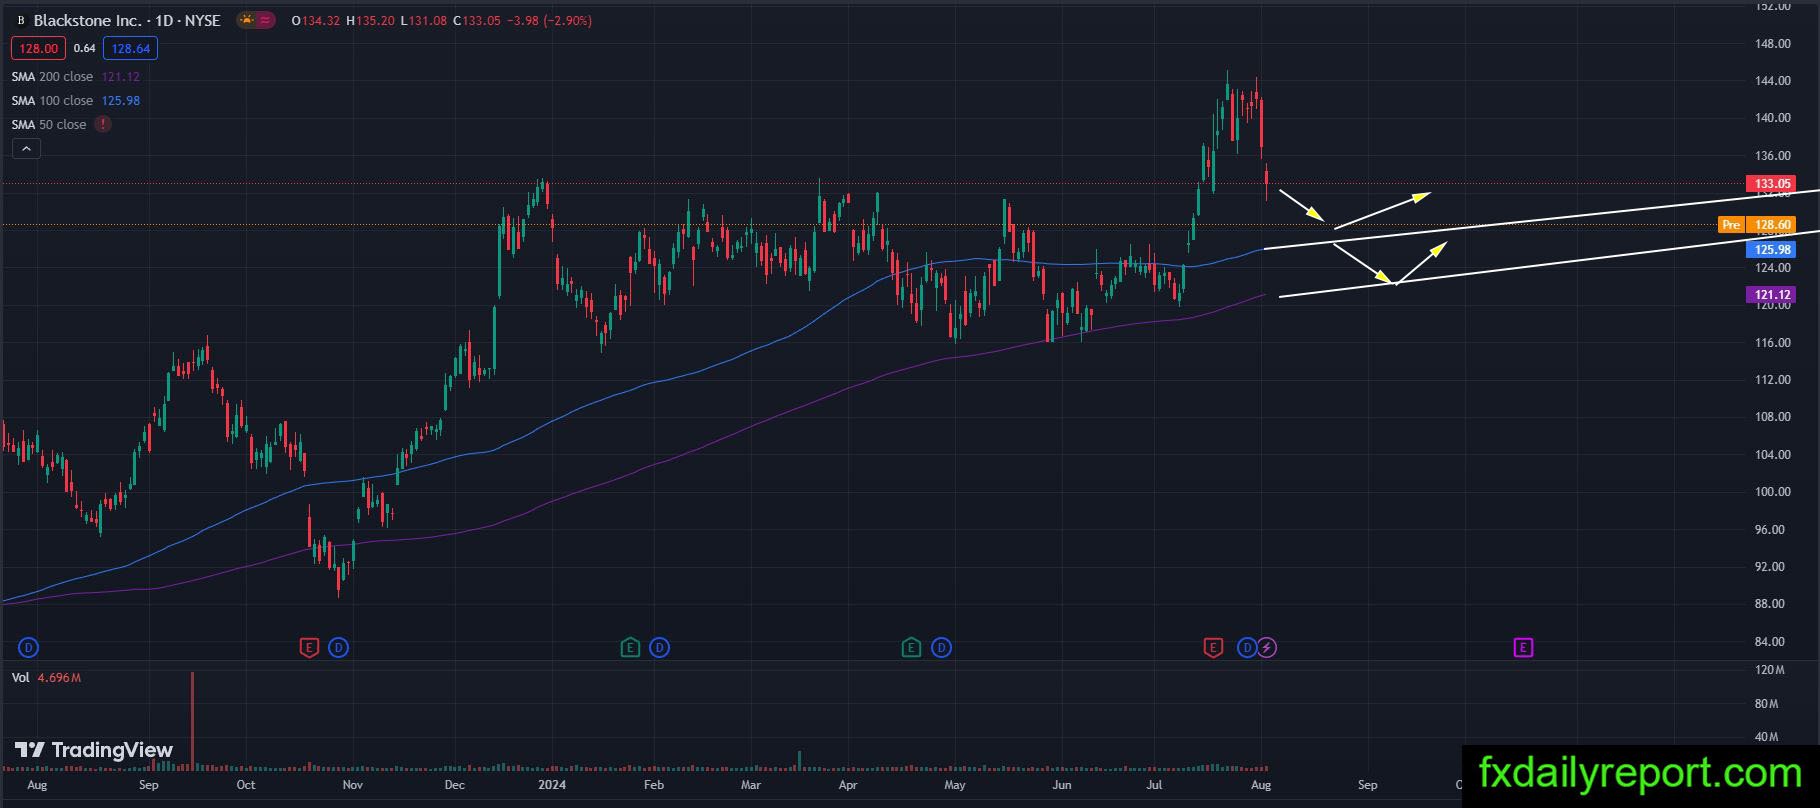Select the Vol 4.696M volume legend
The width and height of the screenshot is (1820, 808).
(x=46, y=678)
